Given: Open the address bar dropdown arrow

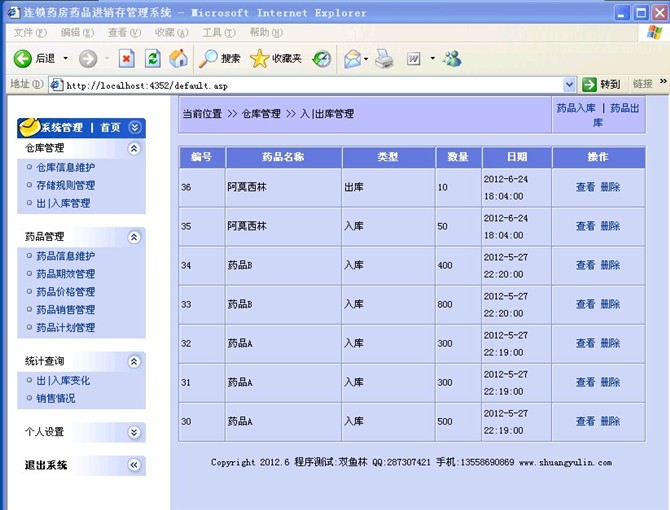Looking at the screenshot, I should point(569,85).
